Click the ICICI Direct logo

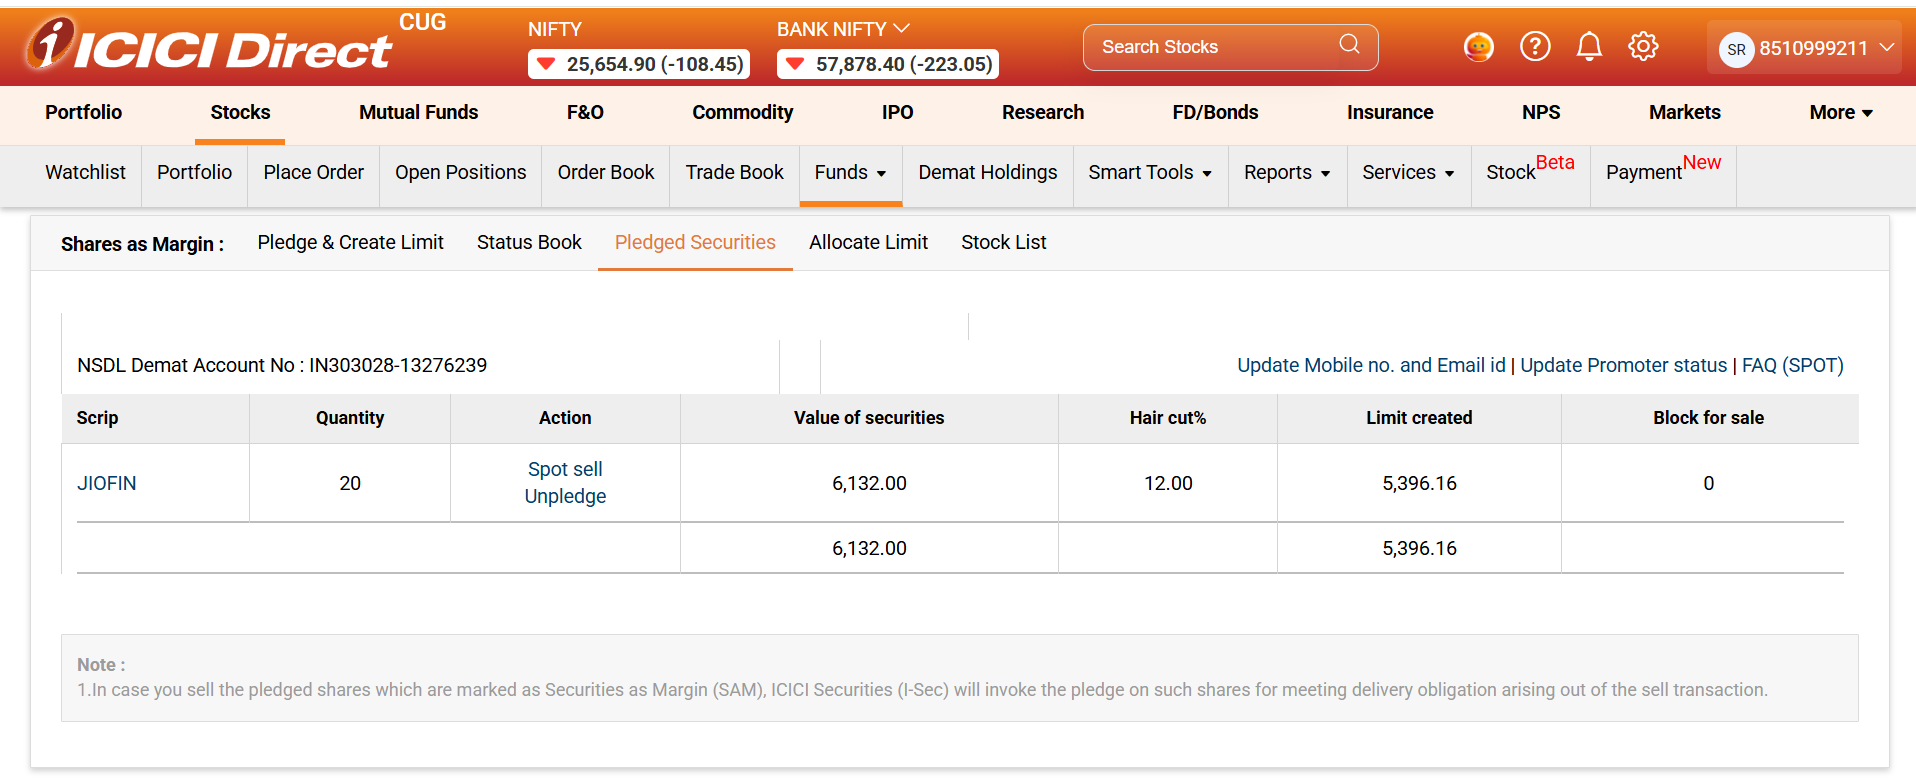coord(210,47)
